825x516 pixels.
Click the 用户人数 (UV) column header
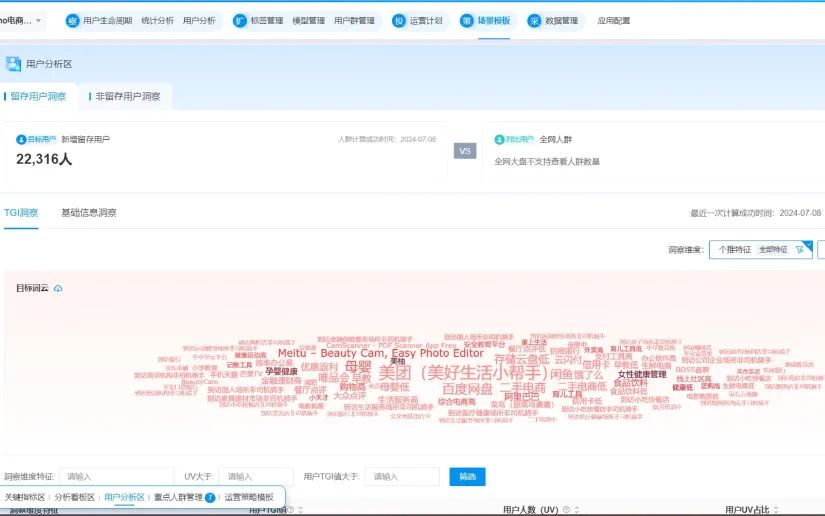(x=530, y=509)
